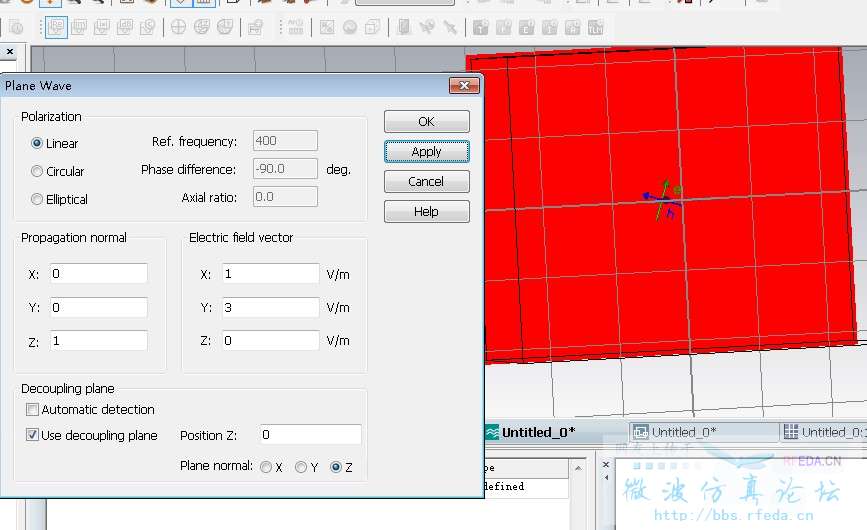Focus the Position Z field
Image resolution: width=867 pixels, height=530 pixels.
tap(310, 434)
